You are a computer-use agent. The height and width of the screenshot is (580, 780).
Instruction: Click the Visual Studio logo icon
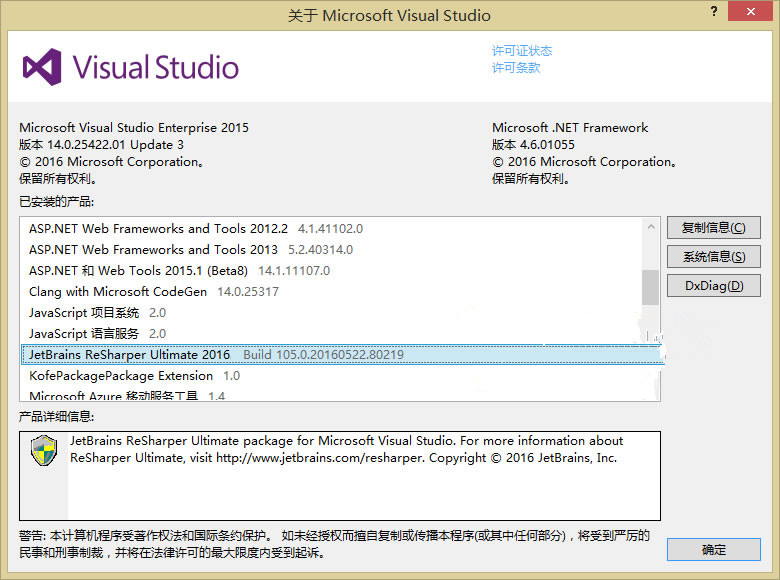42,67
